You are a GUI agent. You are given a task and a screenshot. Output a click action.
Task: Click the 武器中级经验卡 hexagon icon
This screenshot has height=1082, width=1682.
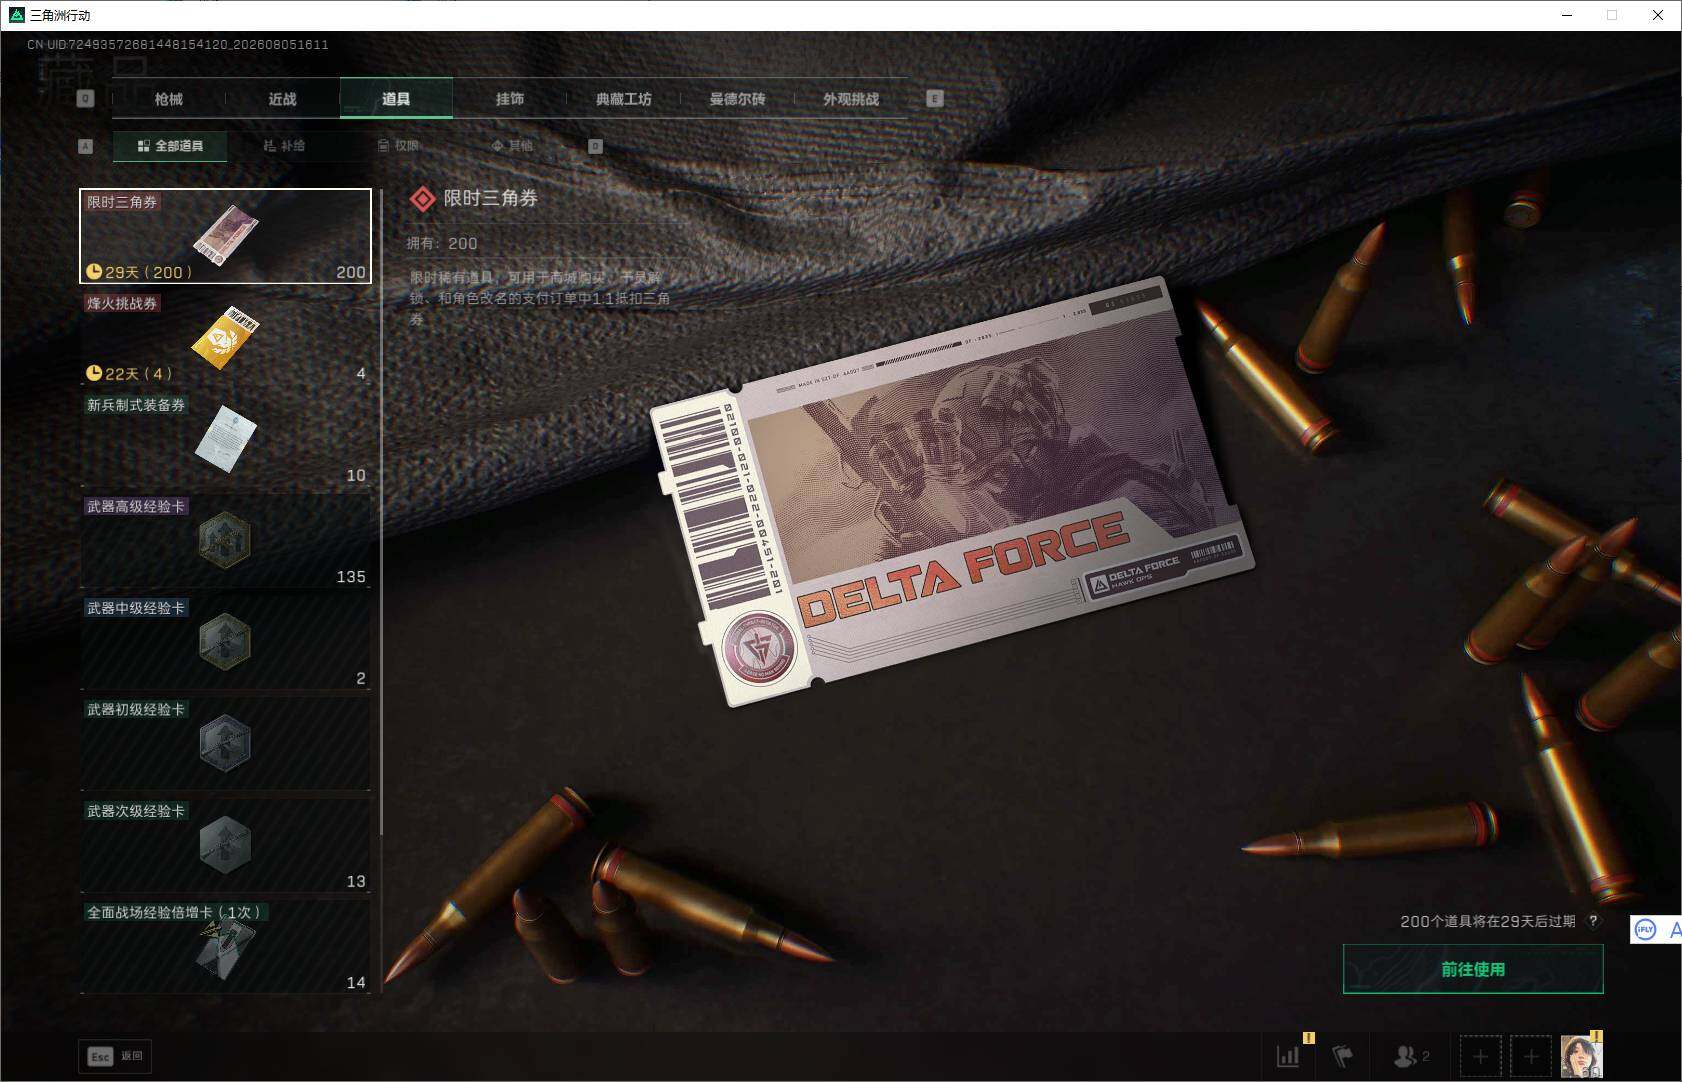tap(224, 641)
